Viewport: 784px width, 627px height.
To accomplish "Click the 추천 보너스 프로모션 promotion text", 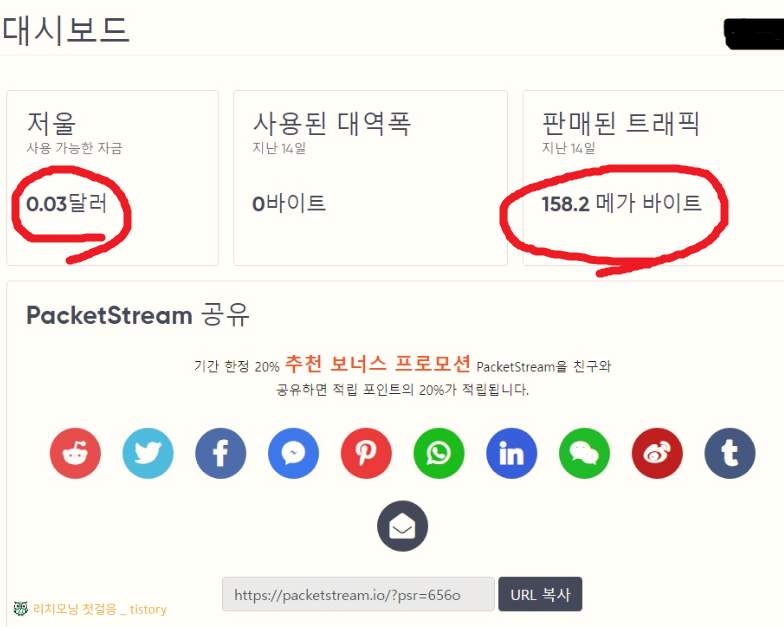I will (x=378, y=364).
